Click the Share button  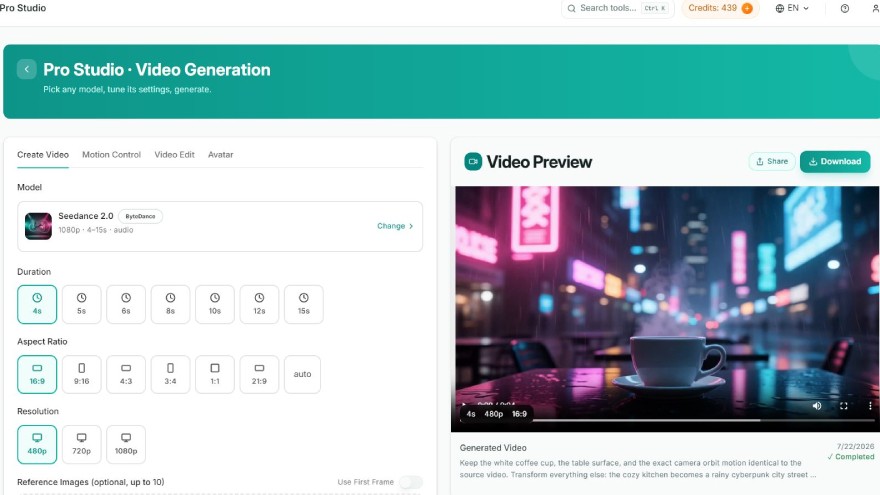tap(772, 162)
